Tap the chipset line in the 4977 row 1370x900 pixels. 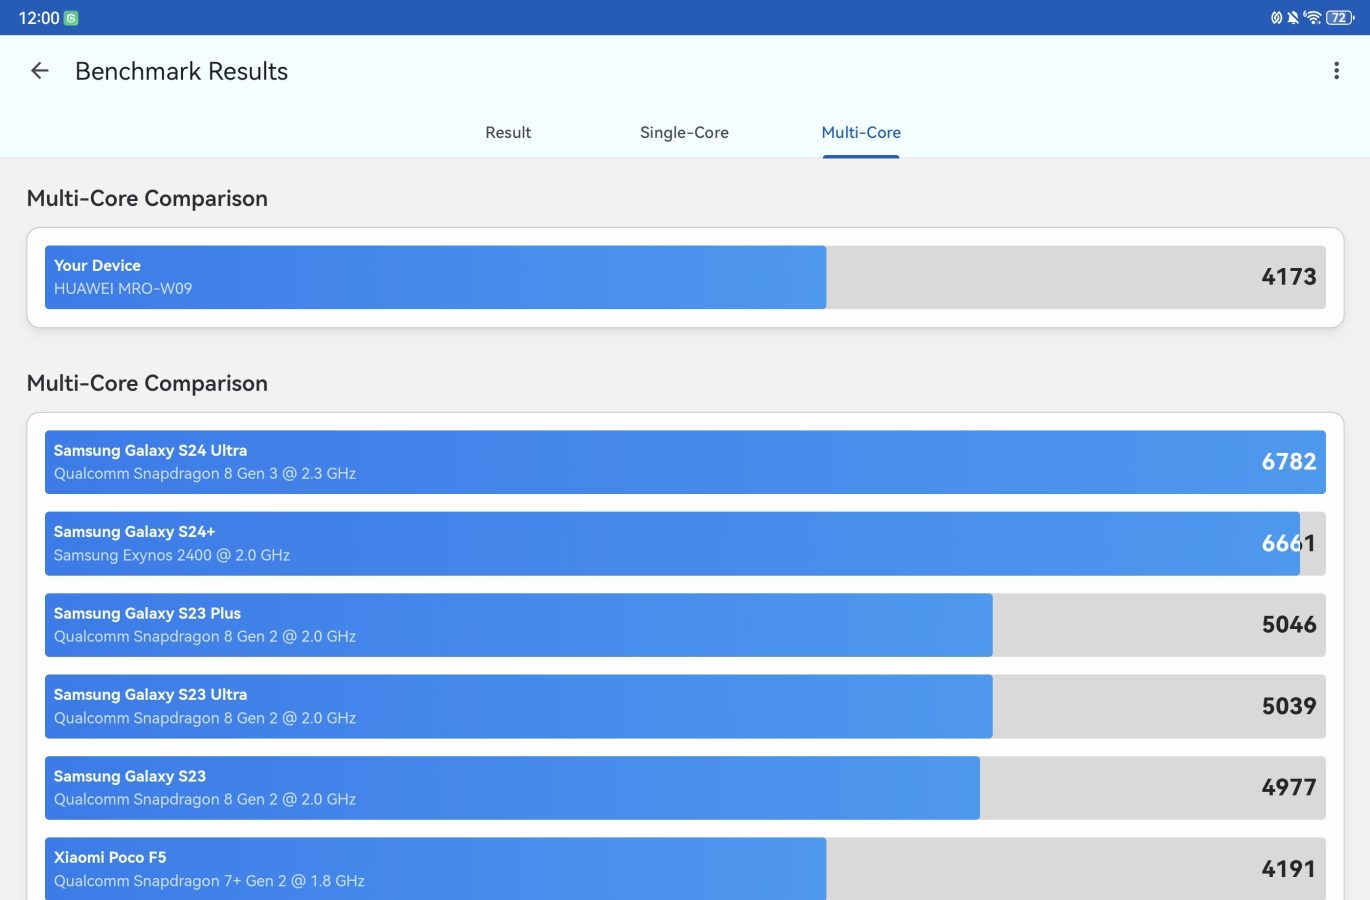click(205, 800)
